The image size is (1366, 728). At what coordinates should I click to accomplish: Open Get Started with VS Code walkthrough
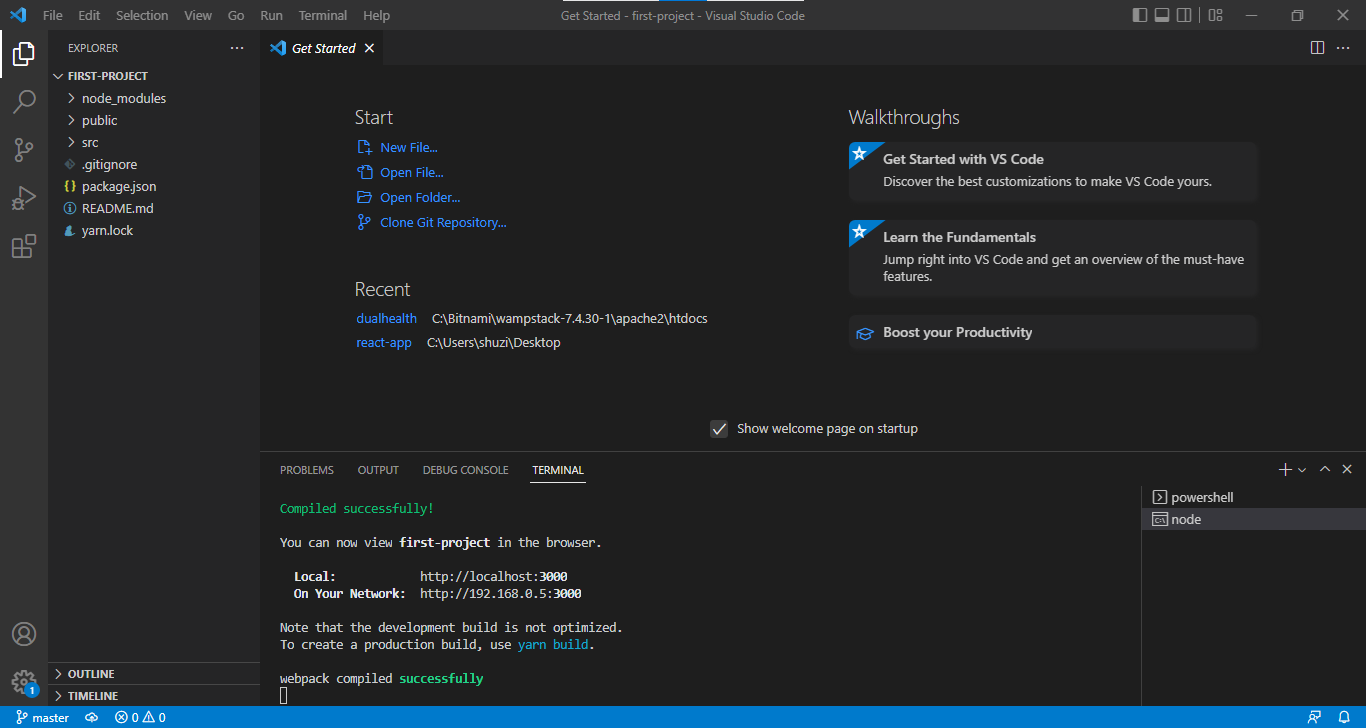click(1053, 171)
